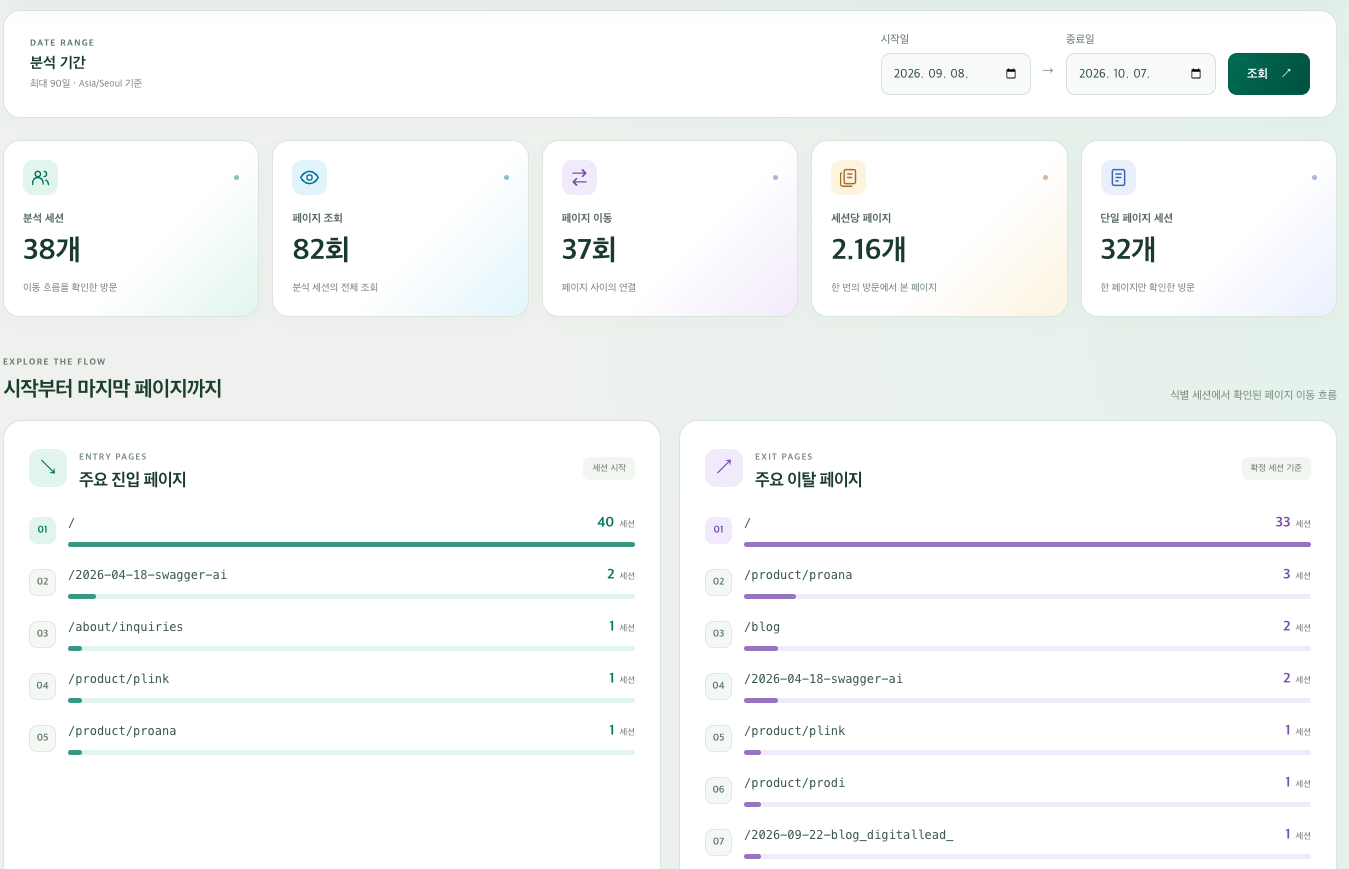Click the 33 세션 count in exit pages
The width and height of the screenshot is (1349, 869).
pos(1293,522)
